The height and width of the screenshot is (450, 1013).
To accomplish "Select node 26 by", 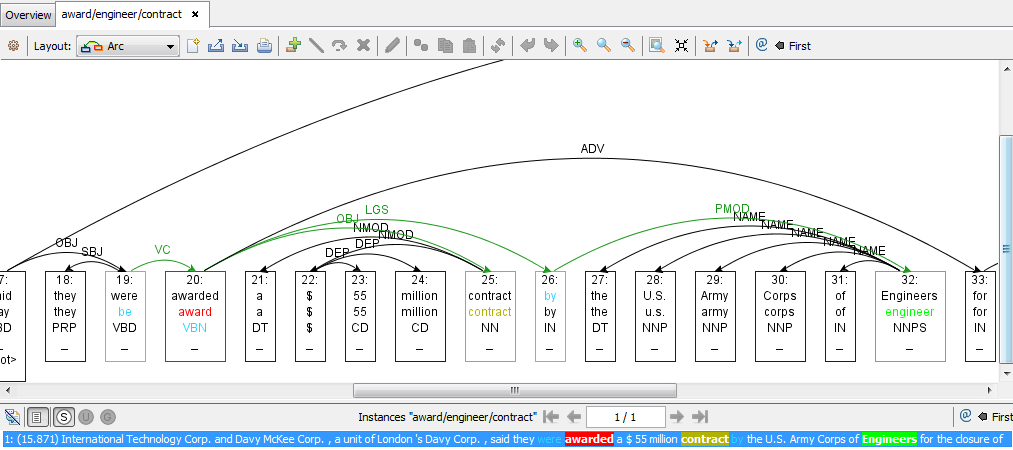I will (x=550, y=316).
